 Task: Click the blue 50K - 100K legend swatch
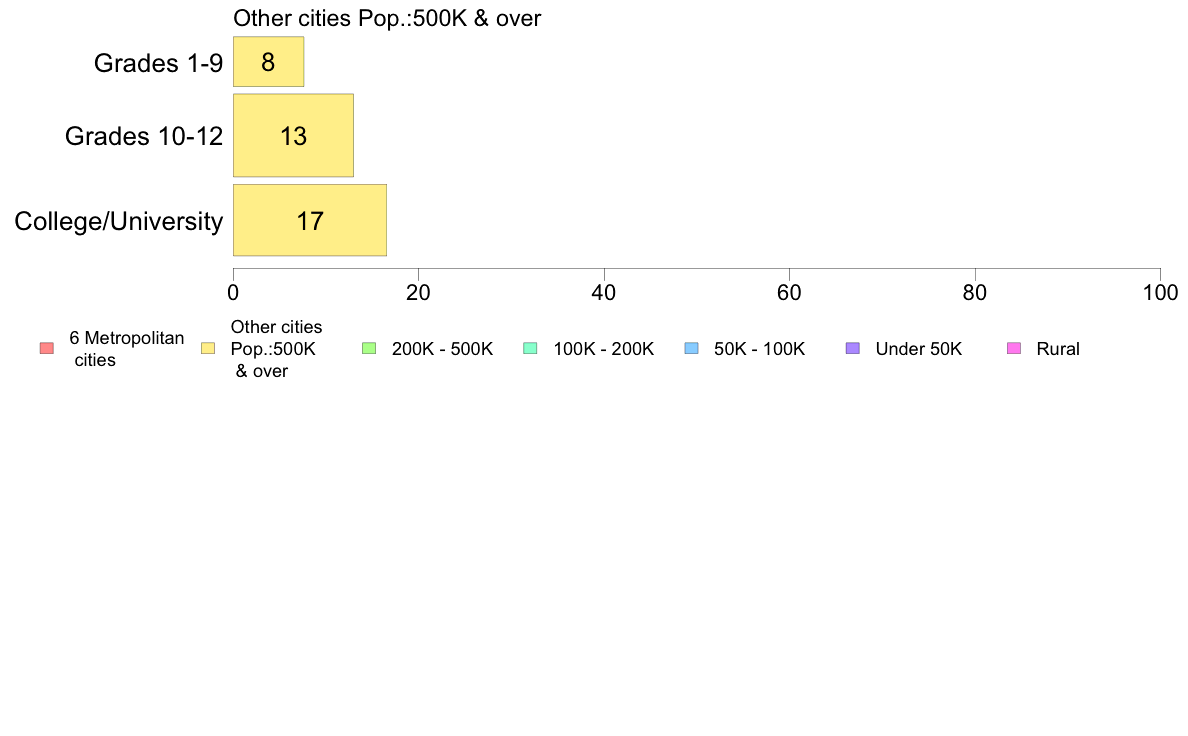[x=691, y=349]
